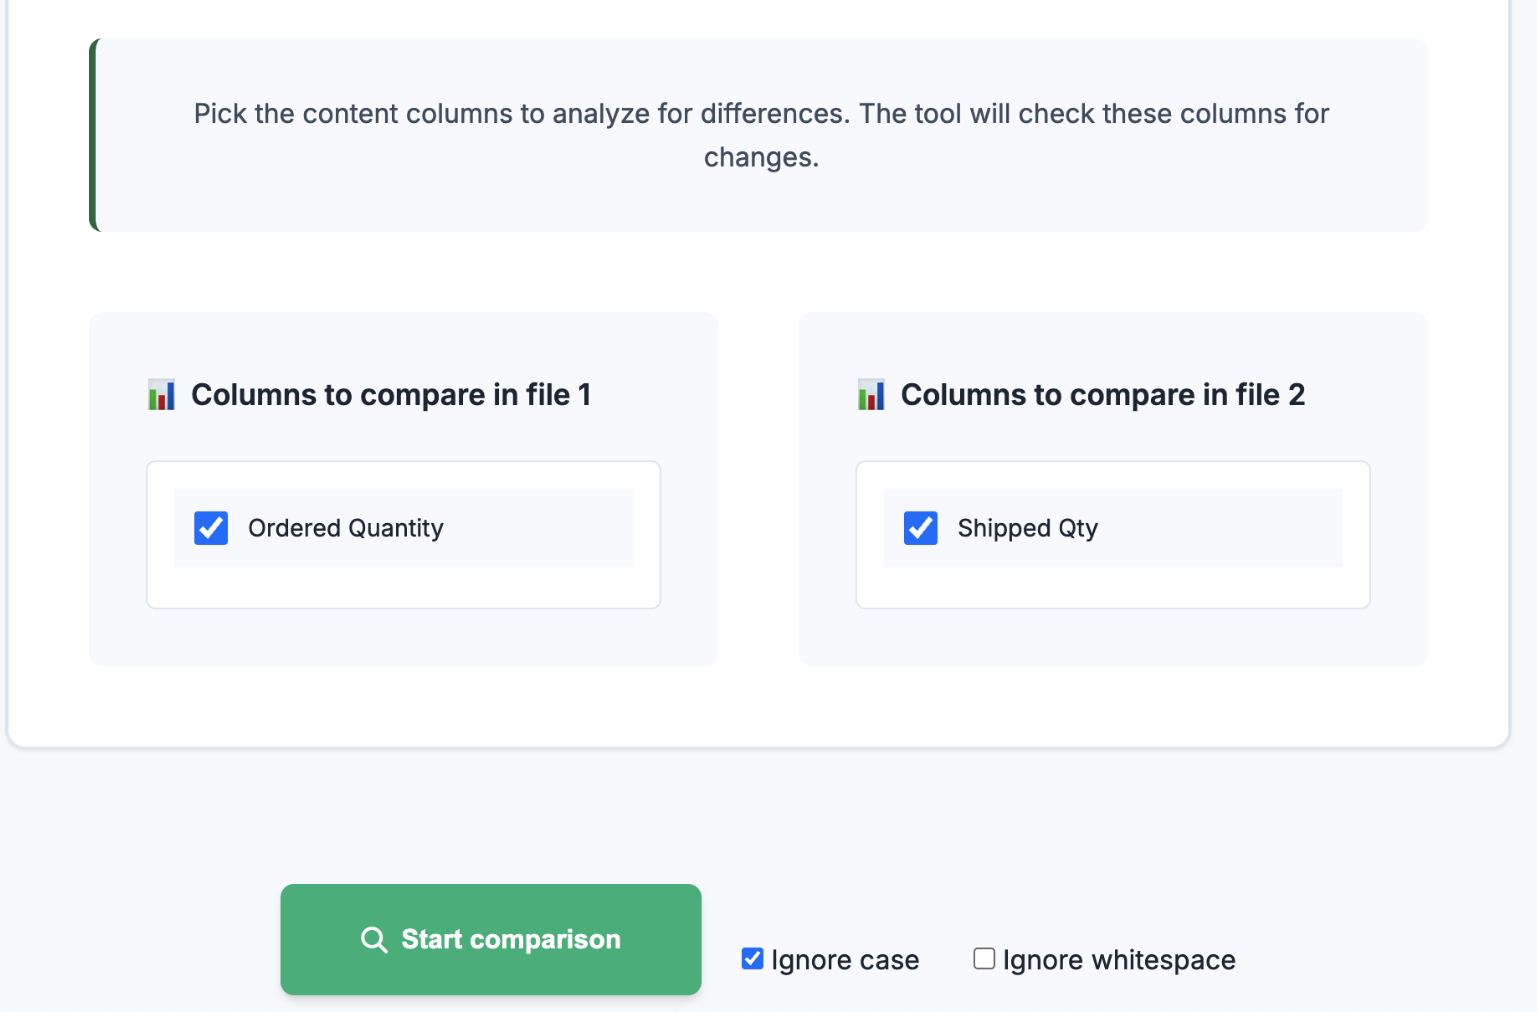Click the green accent bar of the instruction box
This screenshot has height=1012, width=1537.
click(94, 135)
